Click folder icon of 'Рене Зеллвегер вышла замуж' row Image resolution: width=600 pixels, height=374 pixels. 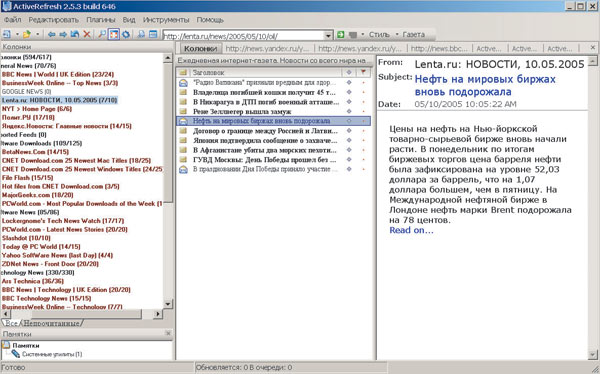pyautogui.click(x=183, y=111)
